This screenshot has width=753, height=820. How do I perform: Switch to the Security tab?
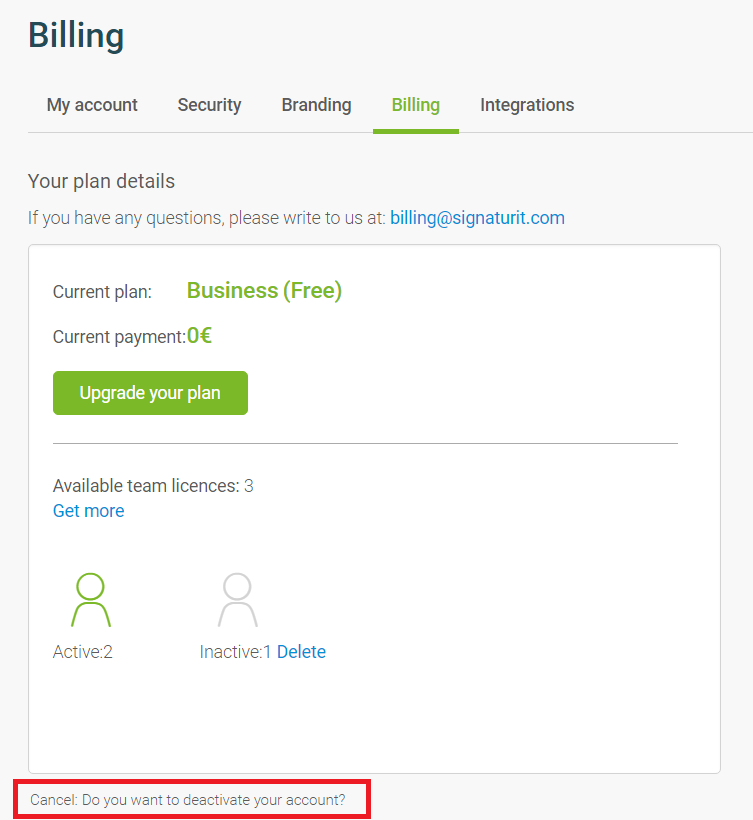pos(209,105)
